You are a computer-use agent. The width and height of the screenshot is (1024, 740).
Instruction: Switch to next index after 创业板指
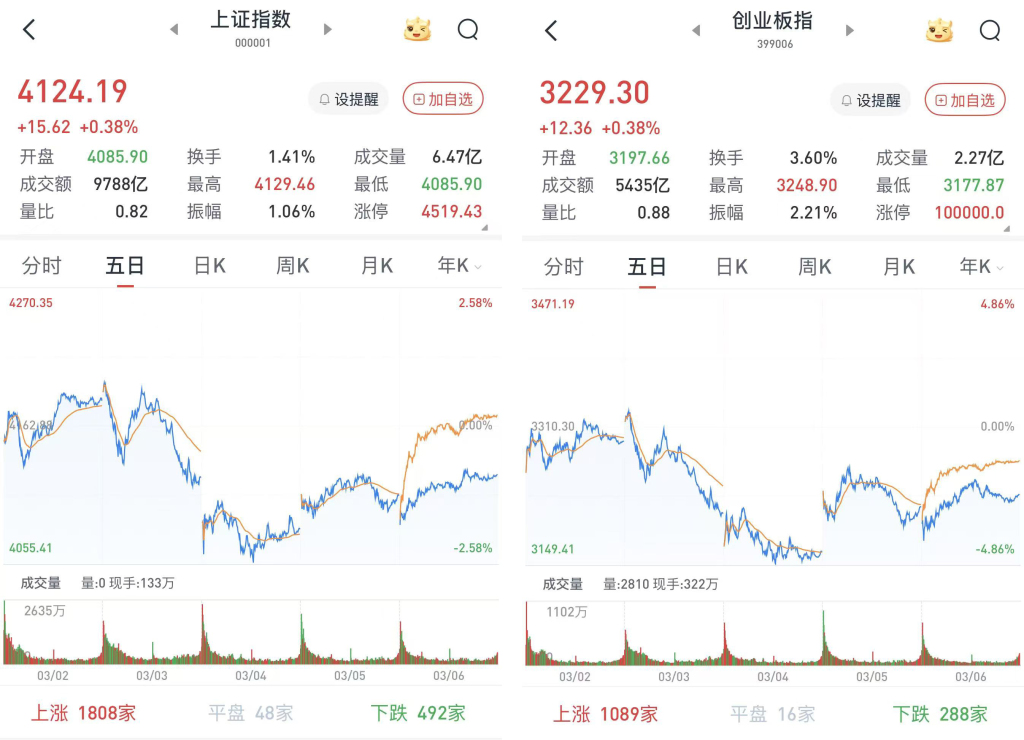[x=850, y=30]
